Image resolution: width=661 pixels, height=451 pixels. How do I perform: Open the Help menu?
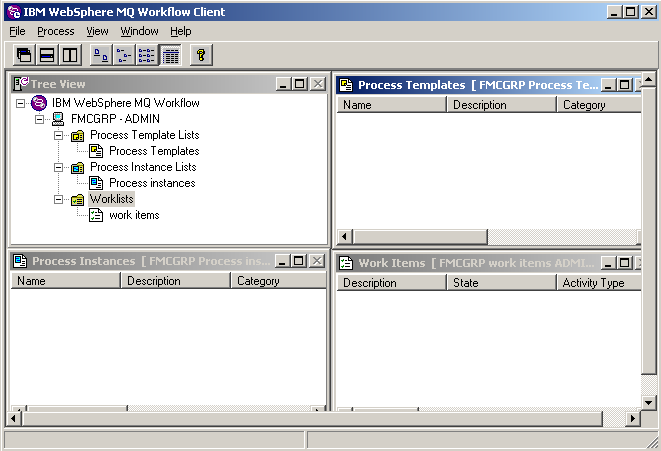[x=181, y=31]
